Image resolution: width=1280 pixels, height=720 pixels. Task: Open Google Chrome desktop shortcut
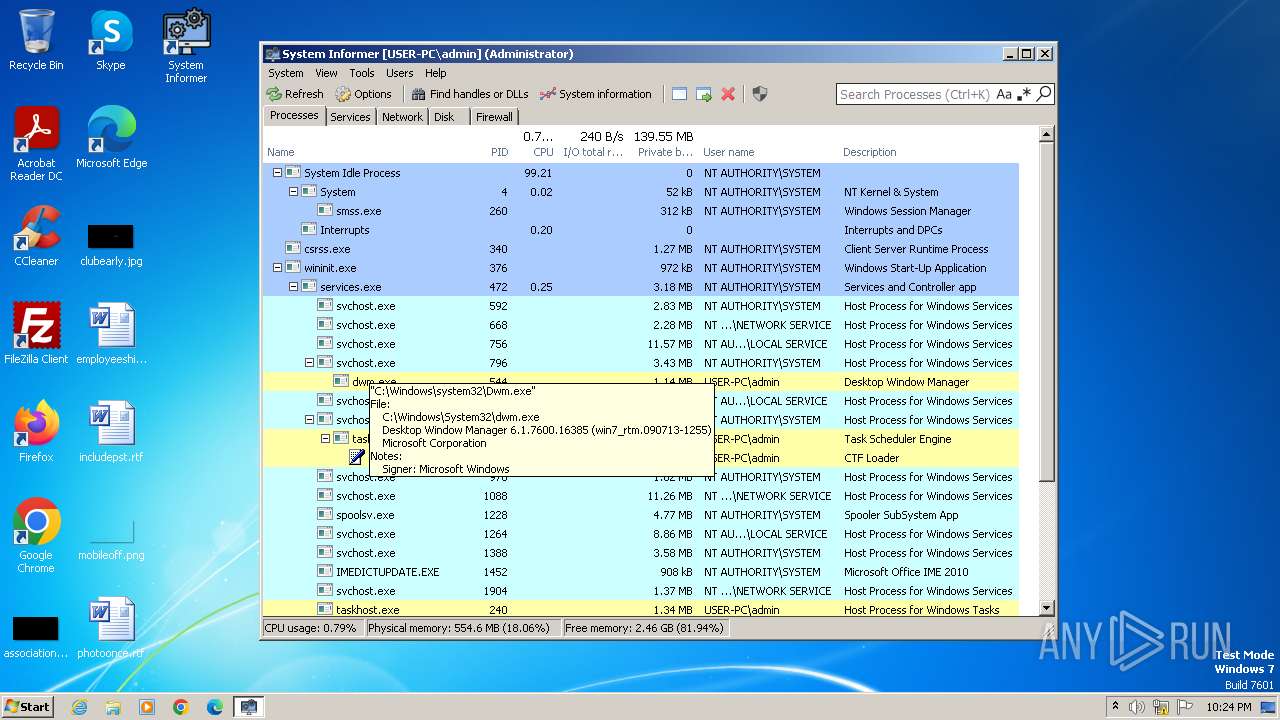pyautogui.click(x=36, y=536)
